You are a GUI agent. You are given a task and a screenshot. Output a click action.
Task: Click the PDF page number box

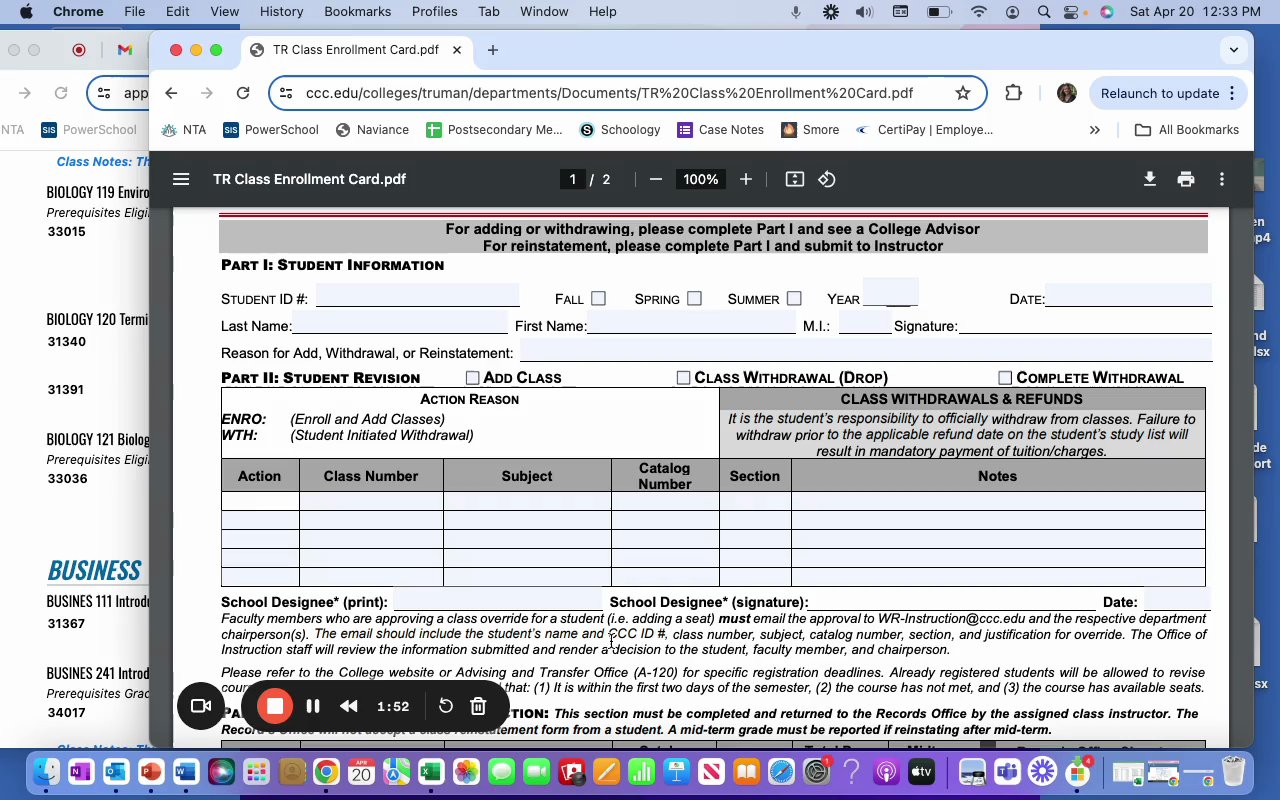(572, 179)
